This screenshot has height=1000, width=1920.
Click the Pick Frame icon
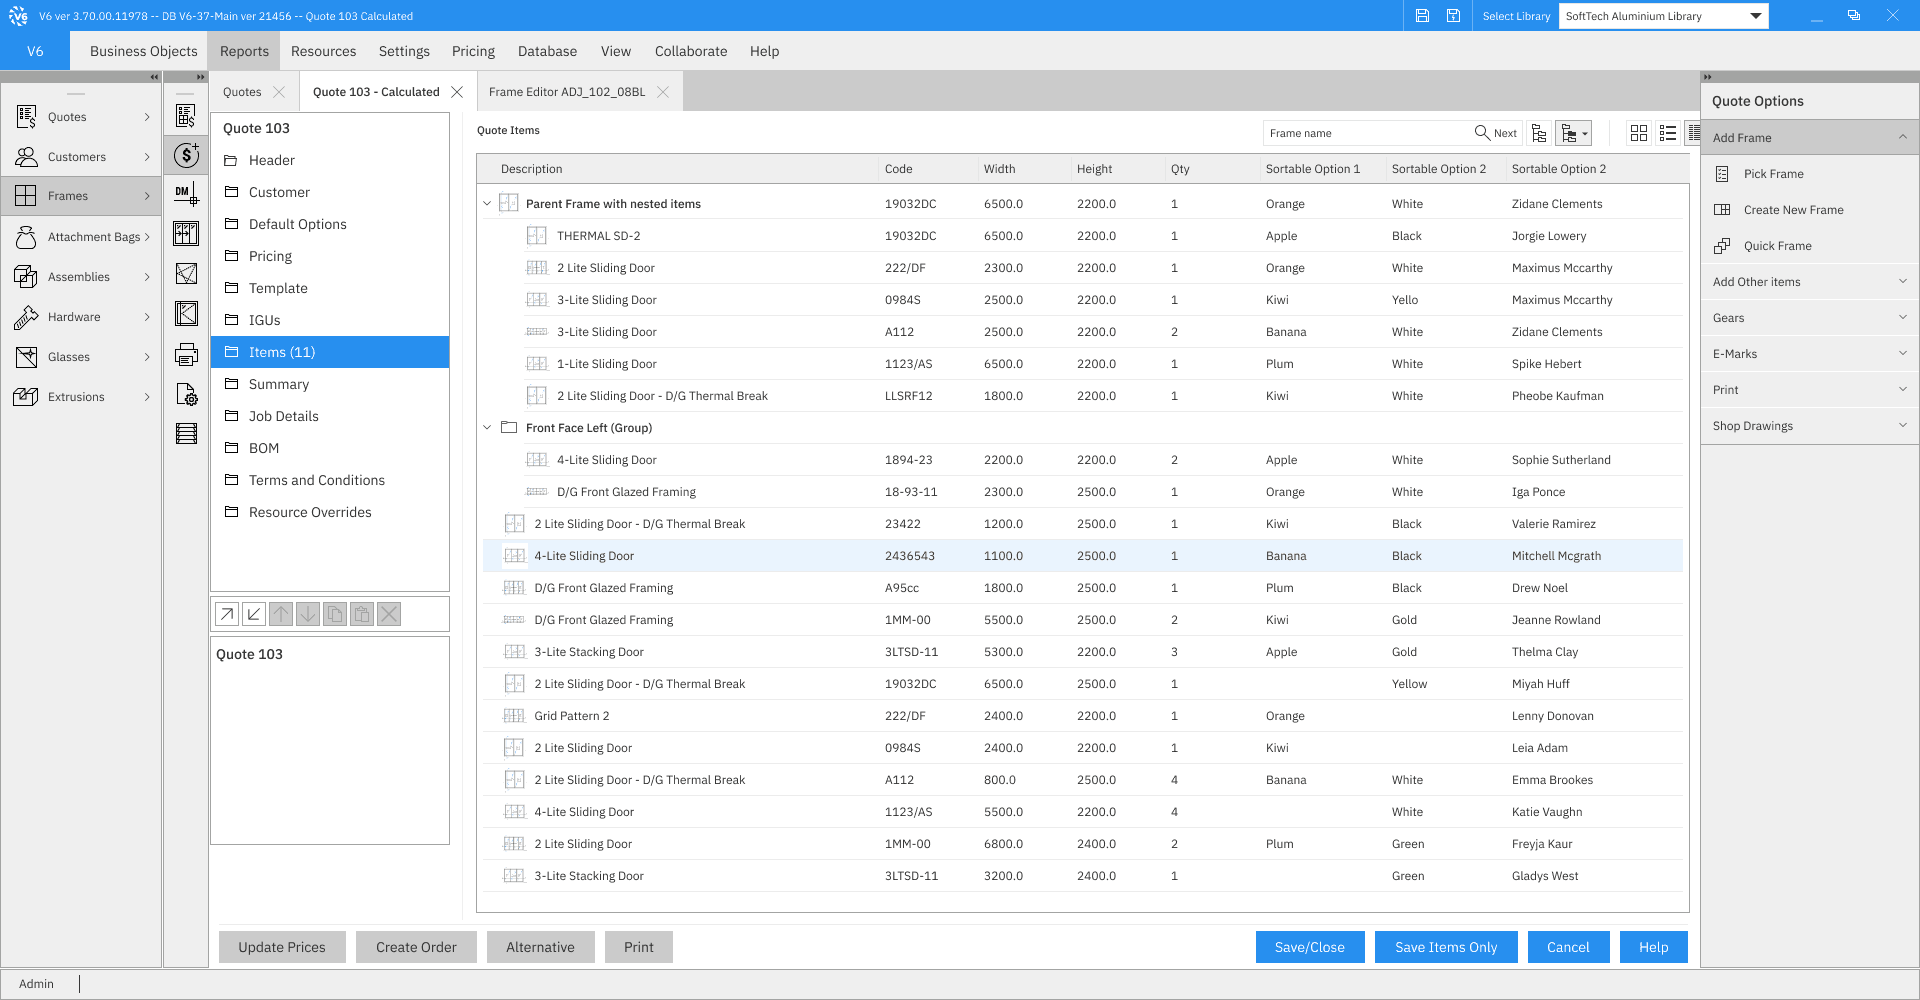[1722, 174]
